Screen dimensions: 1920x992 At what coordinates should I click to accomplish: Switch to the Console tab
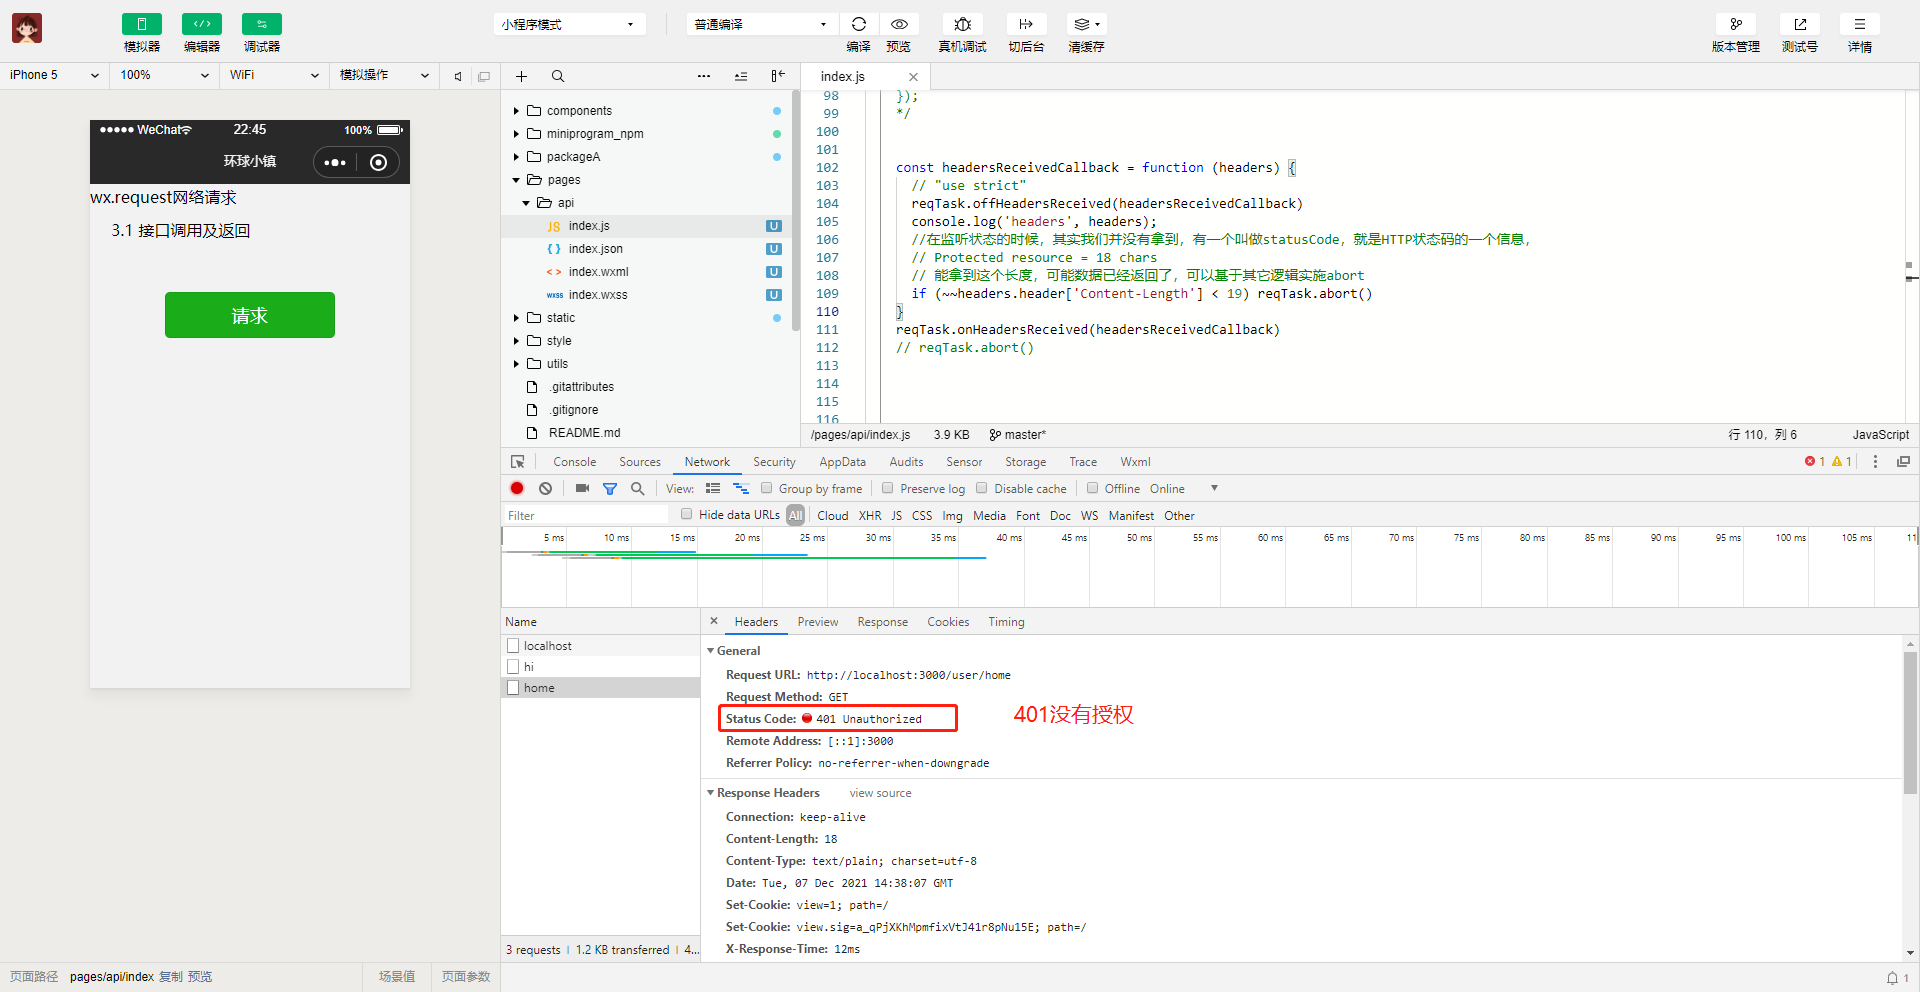coord(575,462)
